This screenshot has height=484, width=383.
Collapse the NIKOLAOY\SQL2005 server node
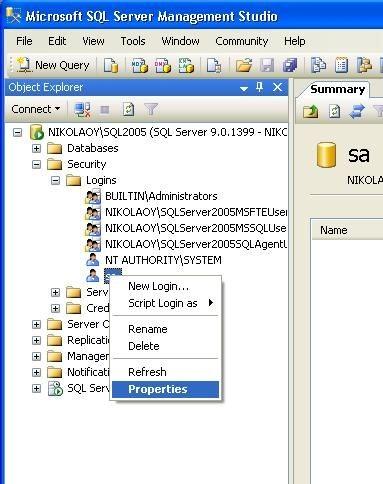(17, 133)
